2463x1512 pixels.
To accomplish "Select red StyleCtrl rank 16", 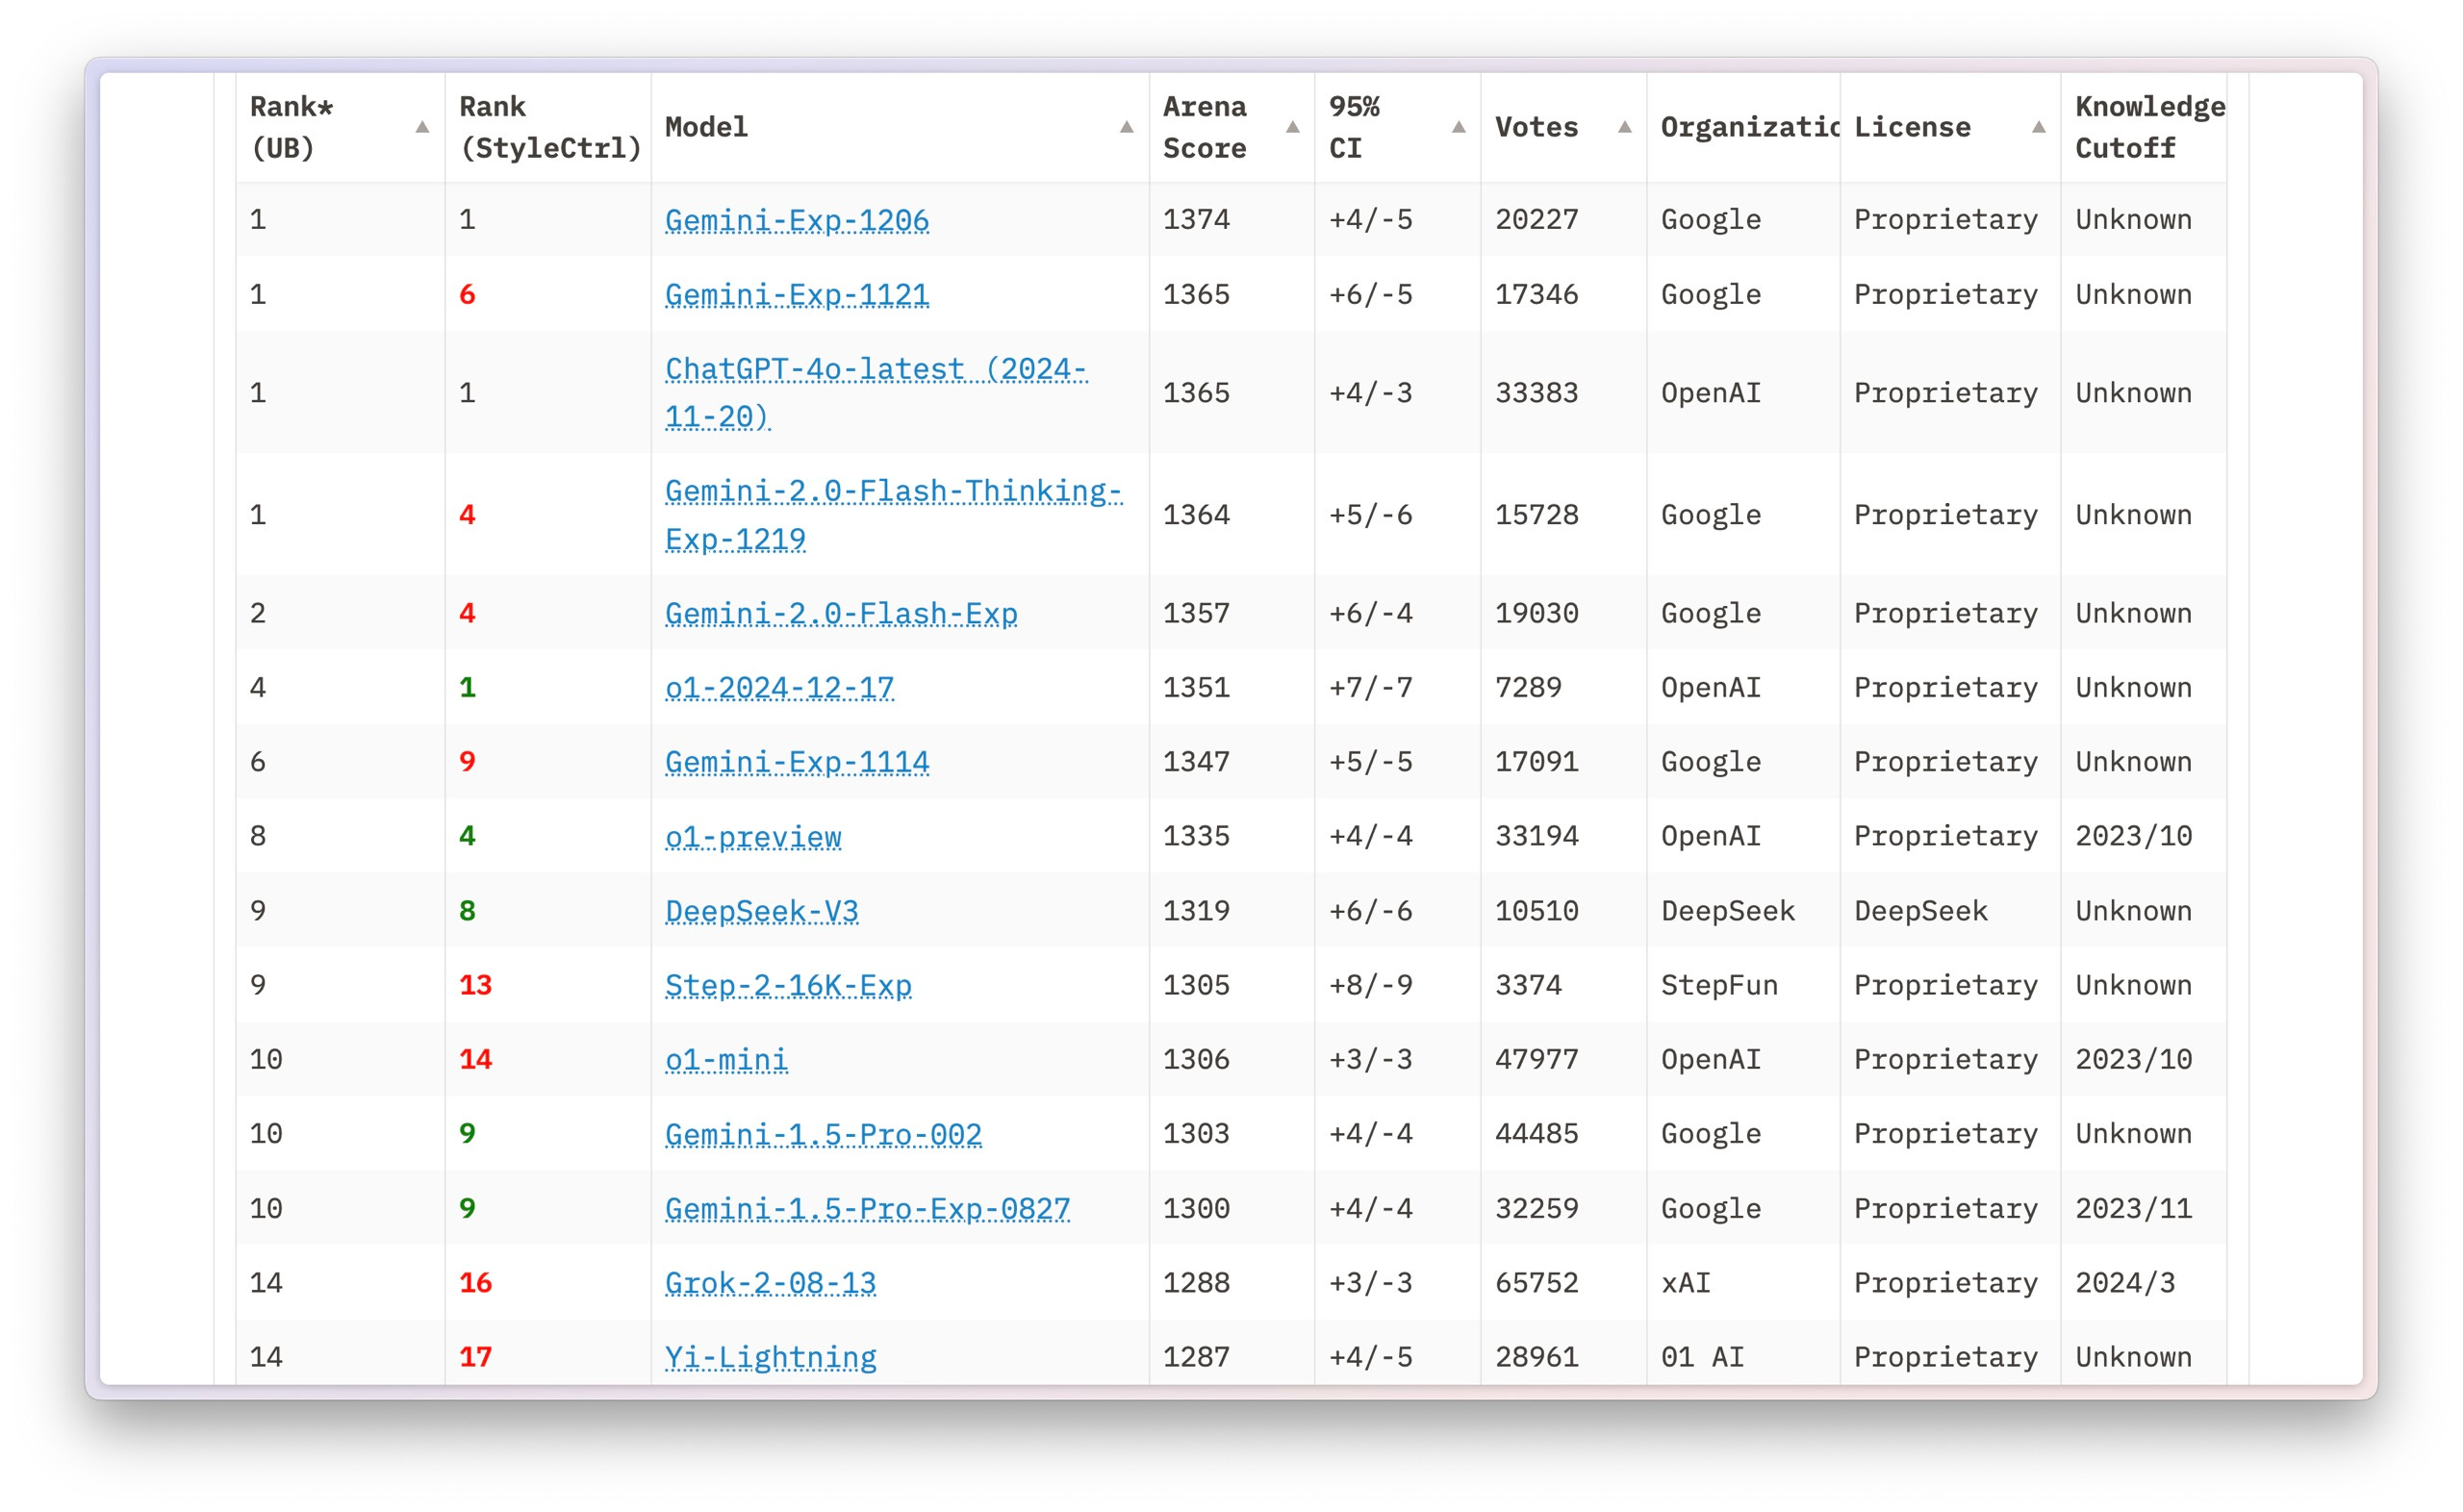I will [x=475, y=1283].
